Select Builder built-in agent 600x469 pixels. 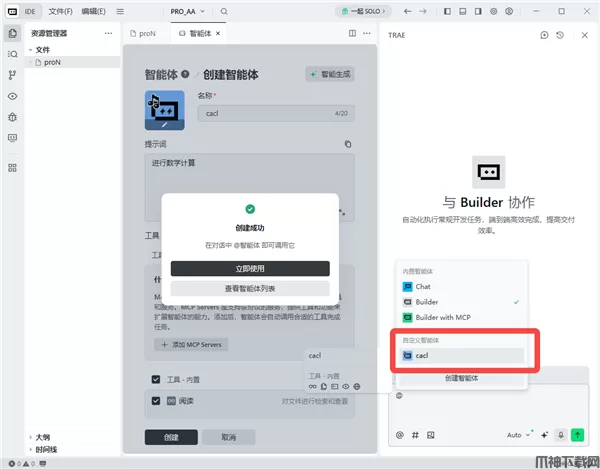[x=461, y=302]
